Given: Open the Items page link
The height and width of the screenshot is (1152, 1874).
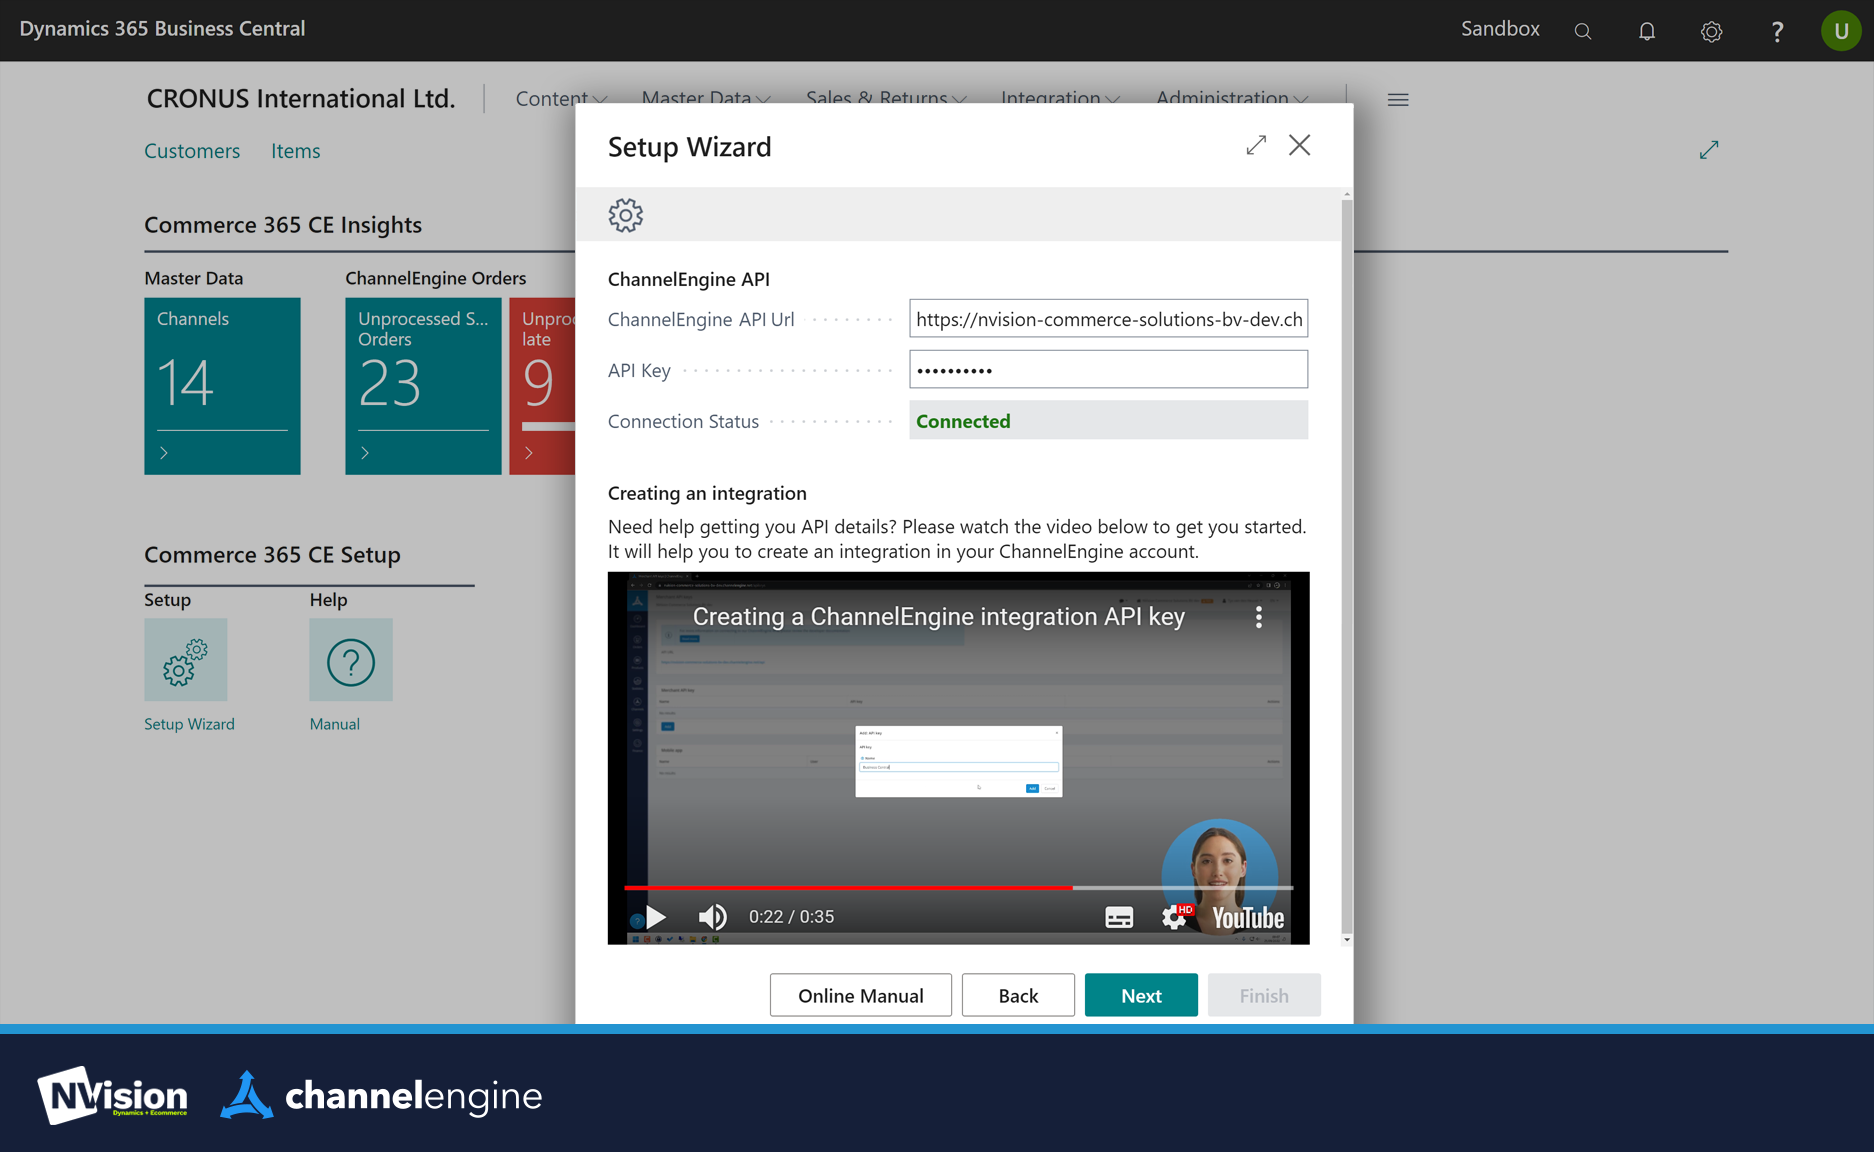Looking at the screenshot, I should point(295,151).
